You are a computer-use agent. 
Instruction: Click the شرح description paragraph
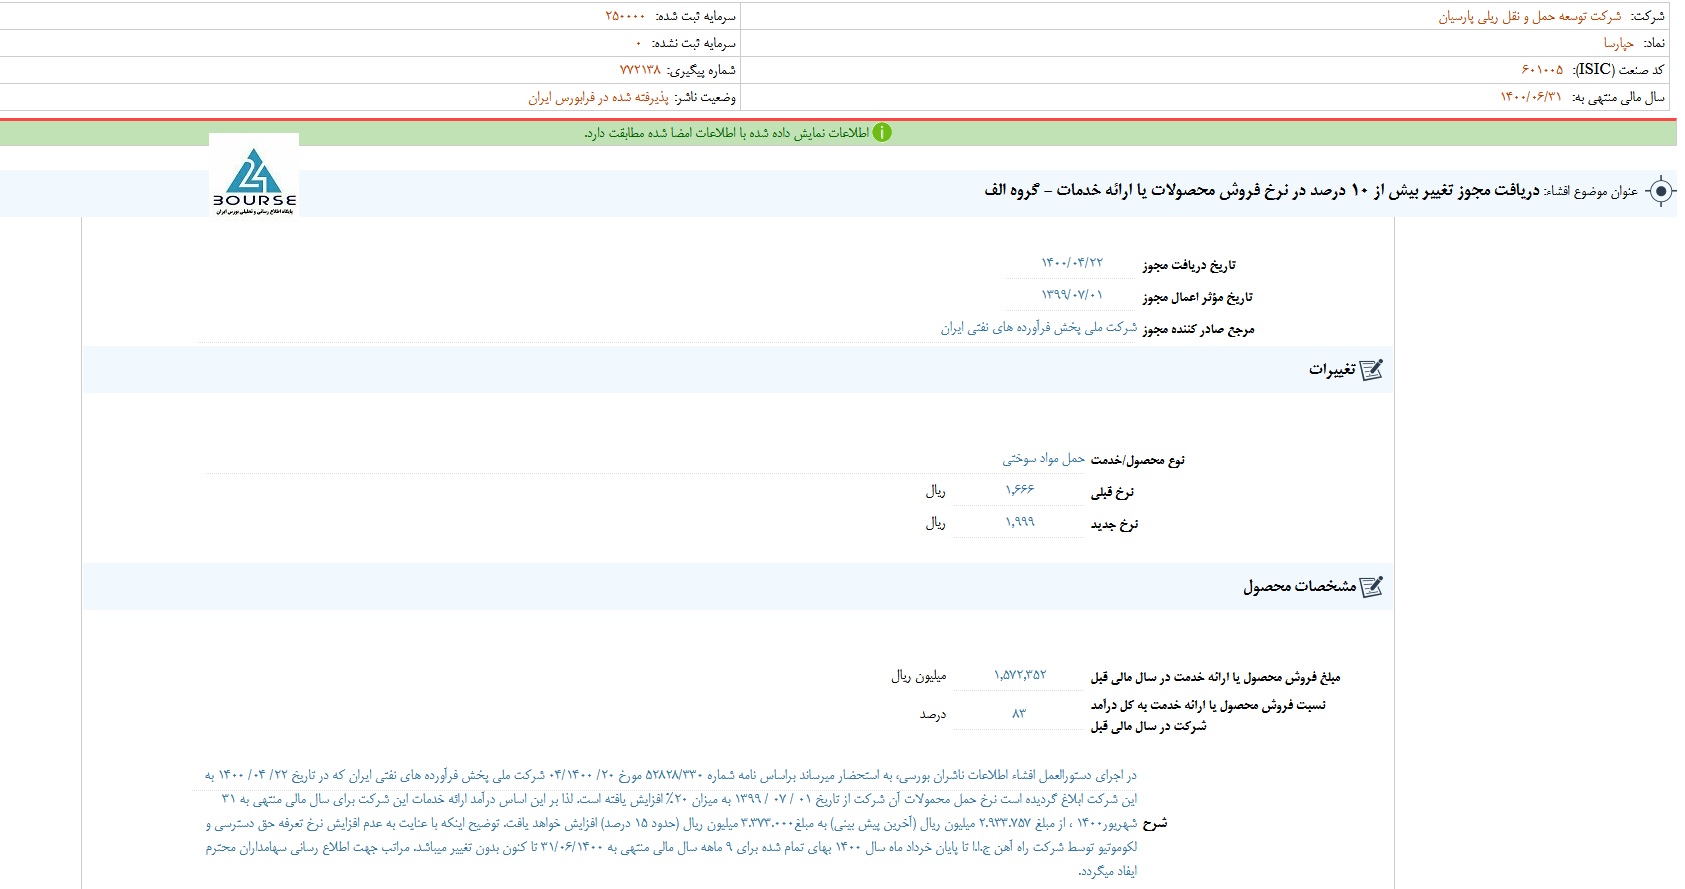(x=671, y=823)
